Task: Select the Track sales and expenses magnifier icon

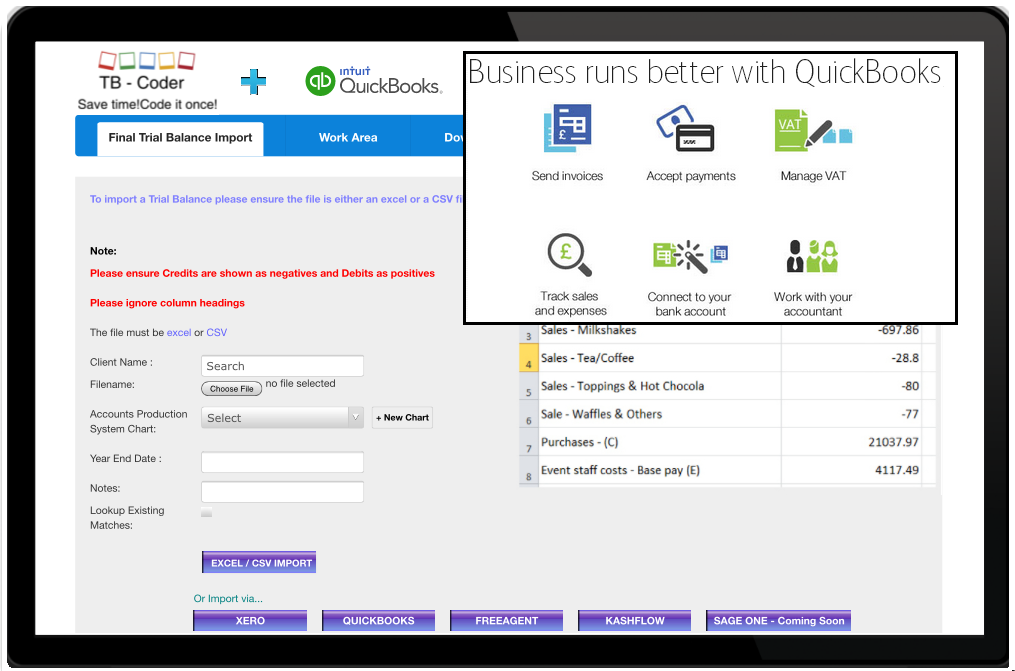Action: [569, 254]
